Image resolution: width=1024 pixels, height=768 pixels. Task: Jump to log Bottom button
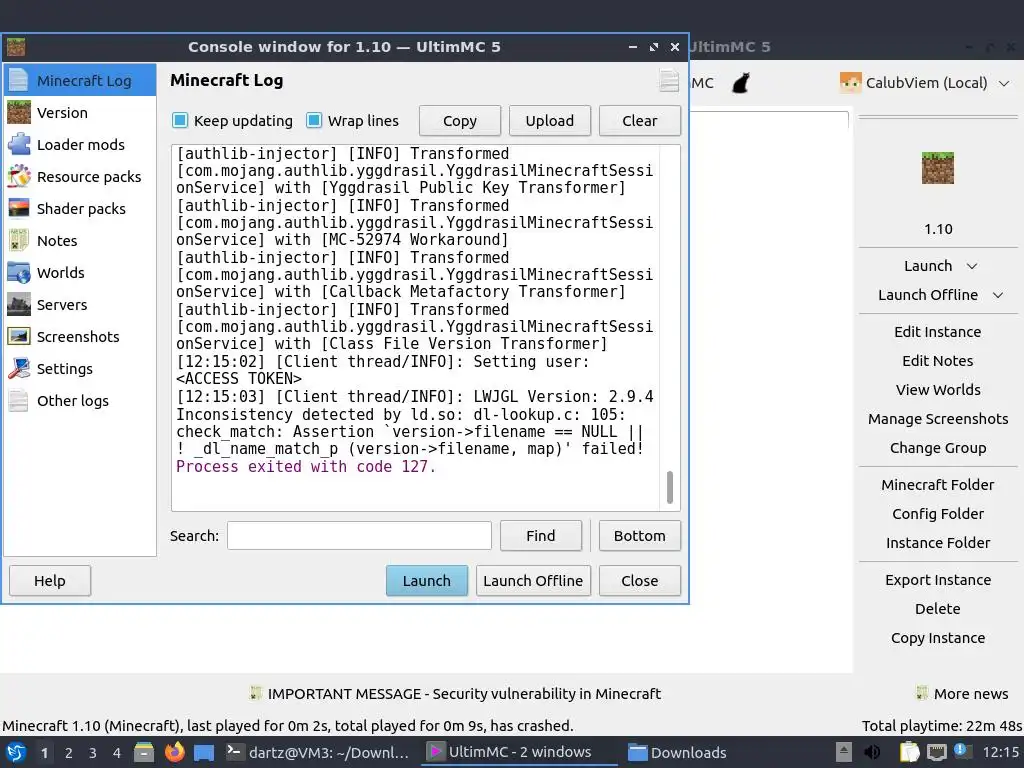(x=639, y=536)
